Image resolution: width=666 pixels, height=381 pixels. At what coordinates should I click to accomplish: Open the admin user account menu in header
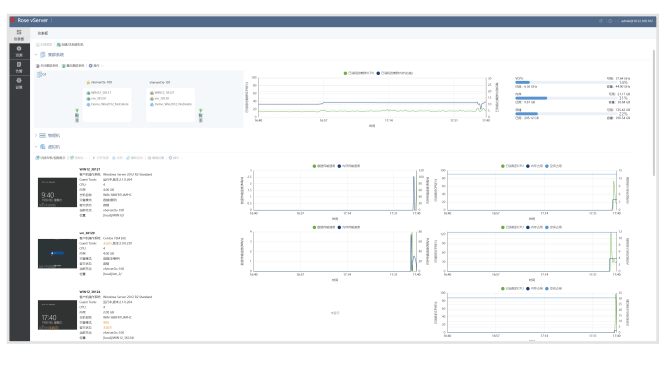[636, 21]
